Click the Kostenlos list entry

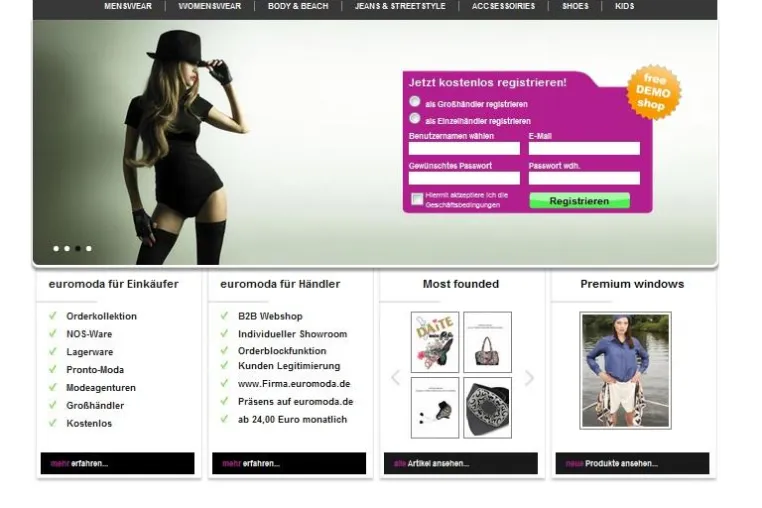(89, 423)
